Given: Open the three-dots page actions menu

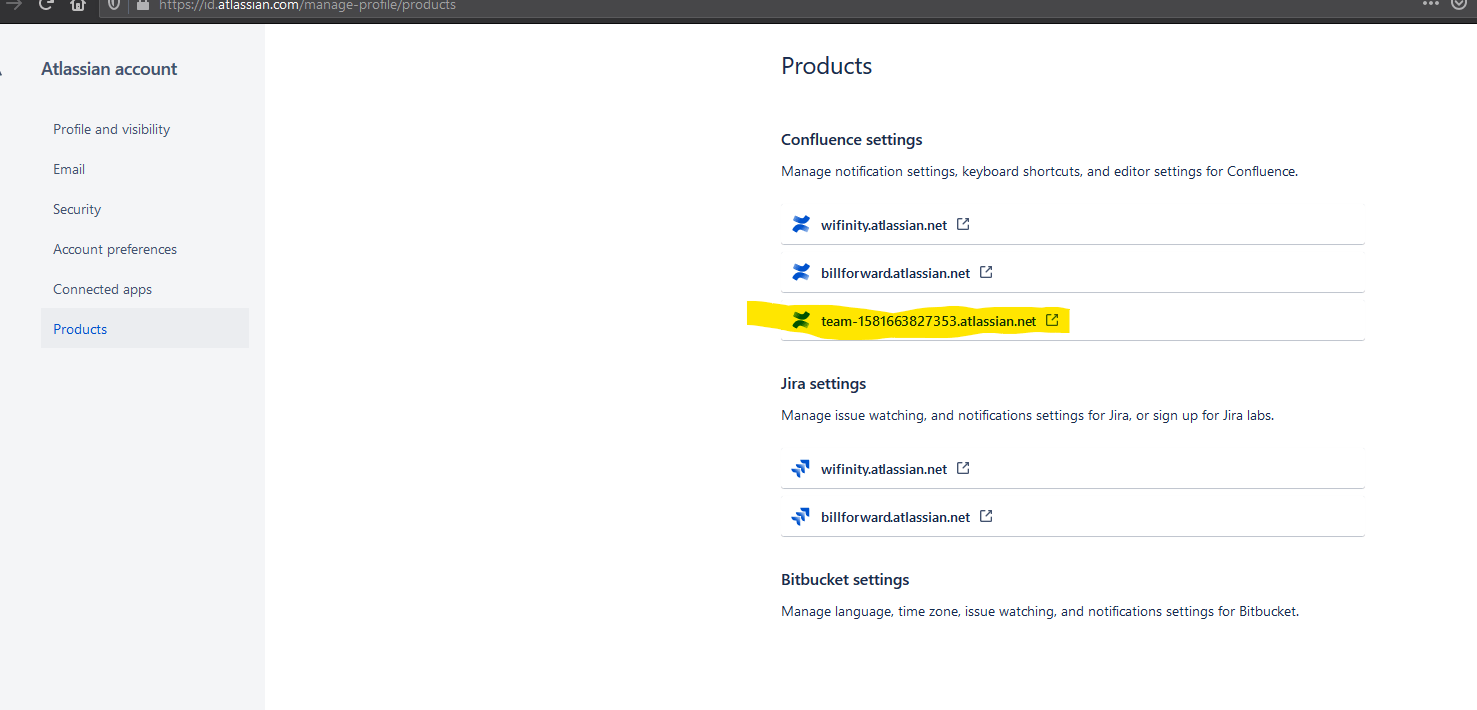Looking at the screenshot, I should pyautogui.click(x=1431, y=5).
